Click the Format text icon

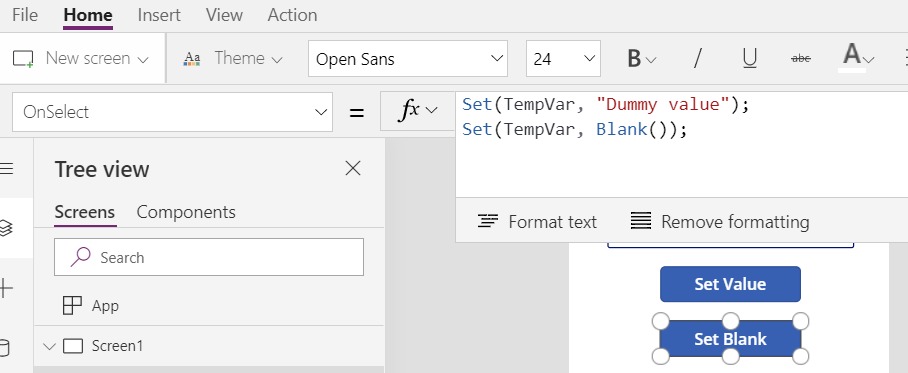point(488,221)
